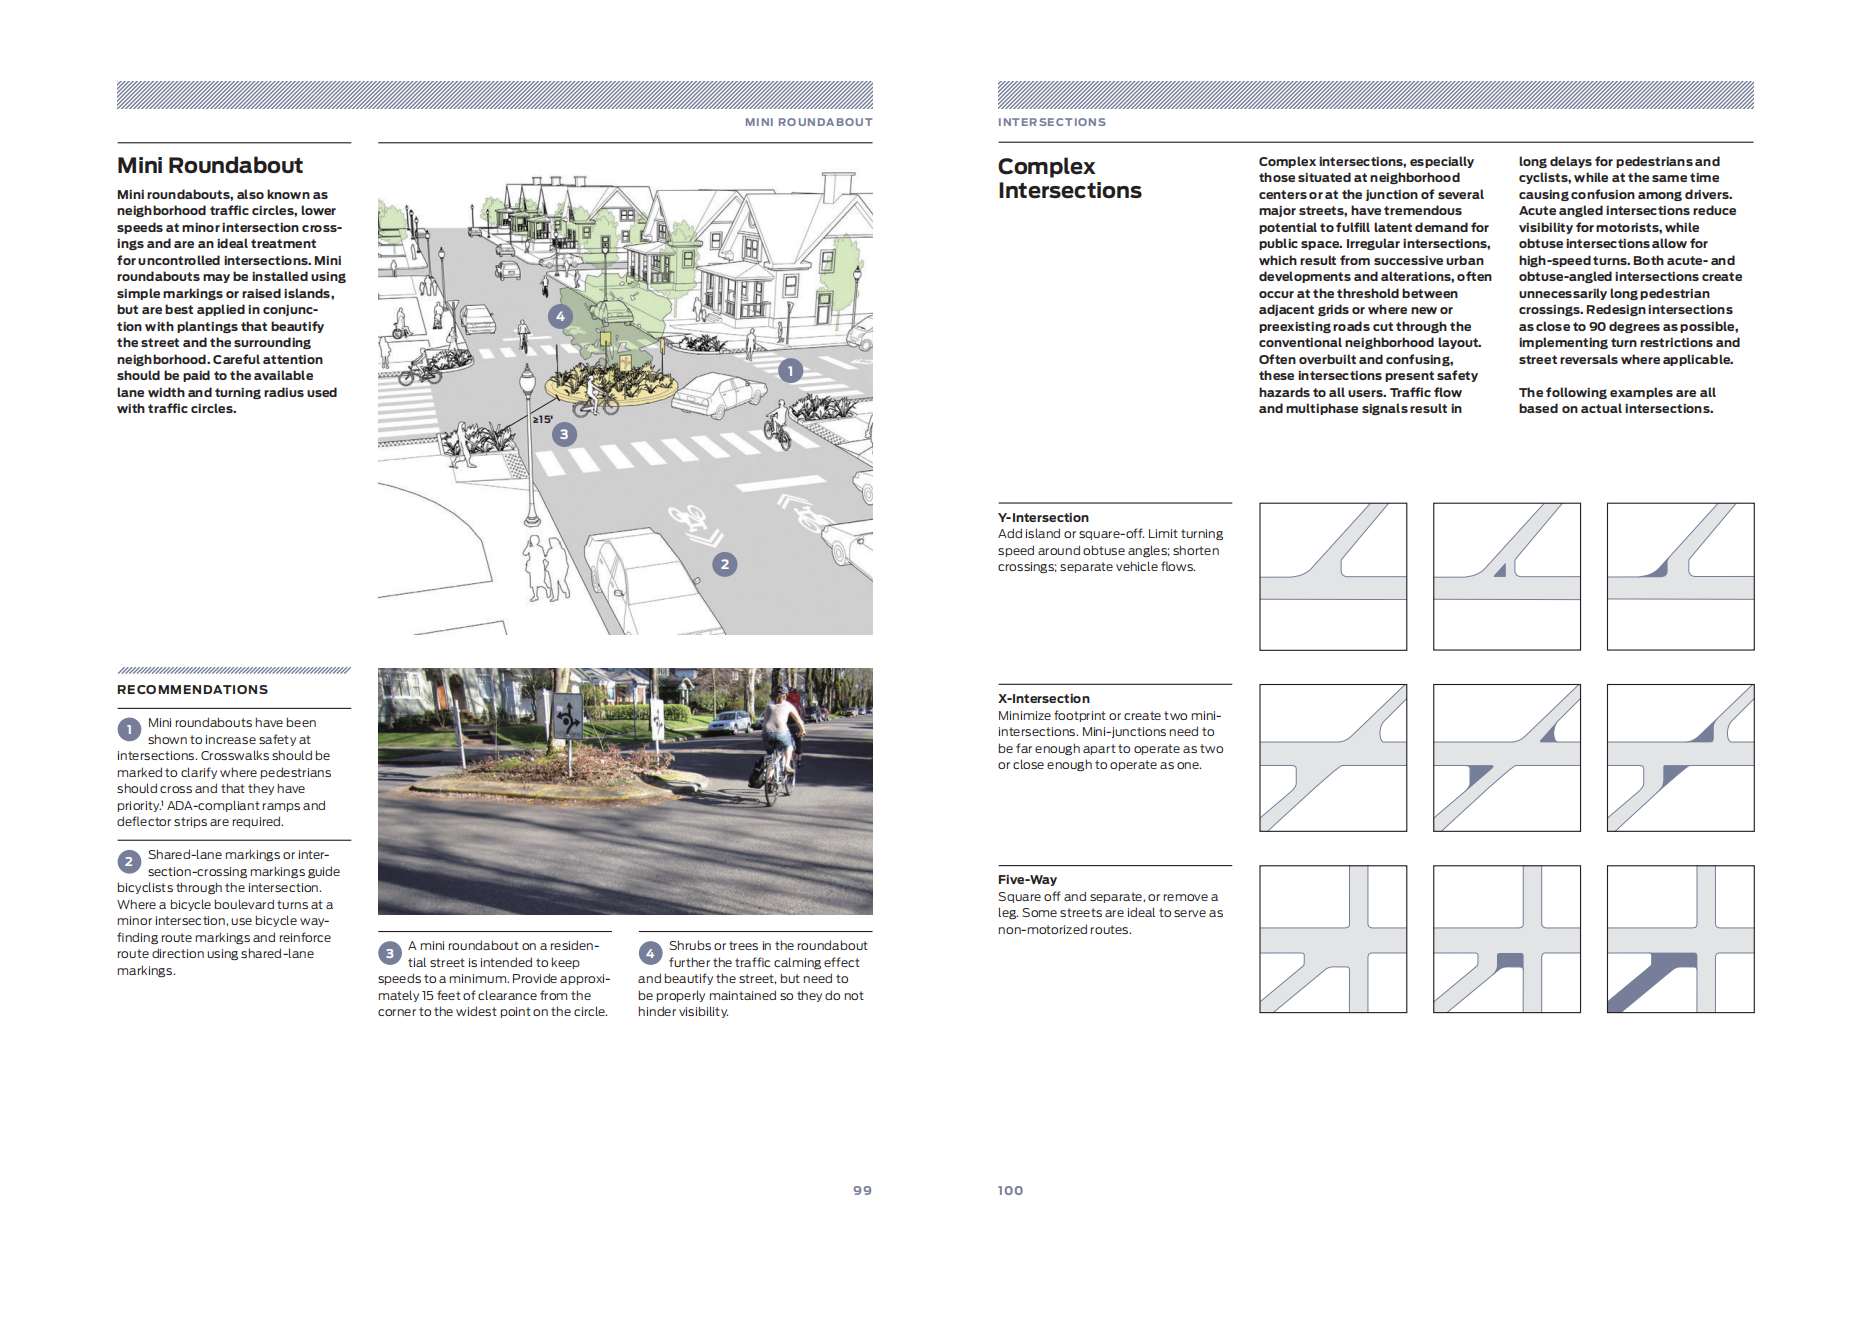The image size is (1871, 1323).
Task: Click marker 4 on the green tree area
Action: (x=560, y=316)
